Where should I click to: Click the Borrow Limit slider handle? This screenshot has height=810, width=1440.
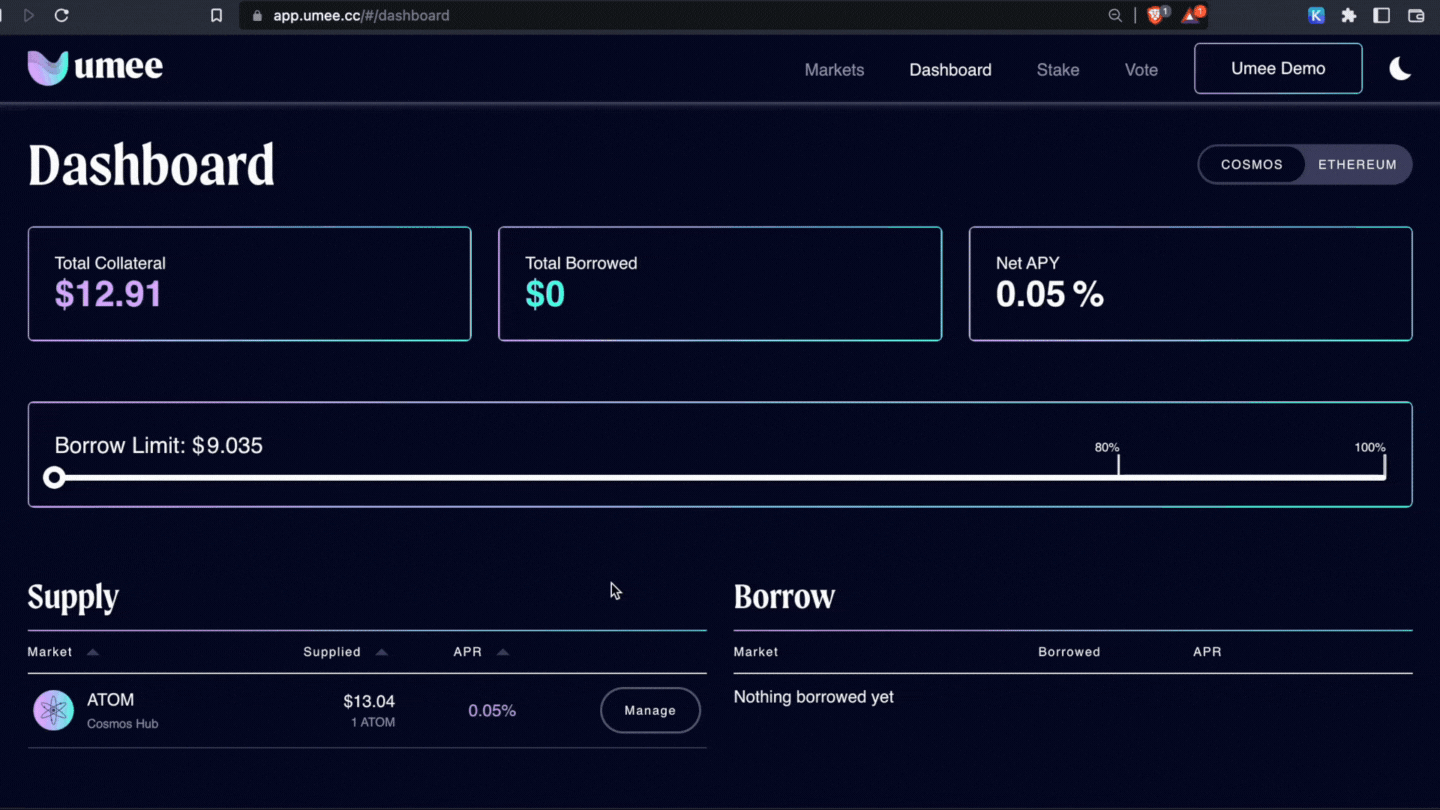(x=55, y=478)
